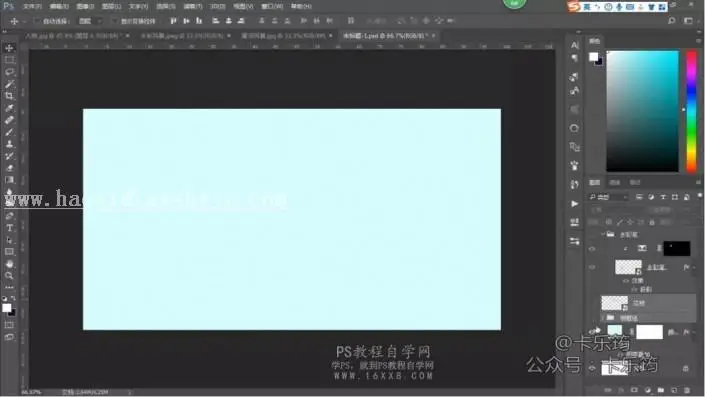
Task: Select the Gradient tool
Action: tap(9, 180)
